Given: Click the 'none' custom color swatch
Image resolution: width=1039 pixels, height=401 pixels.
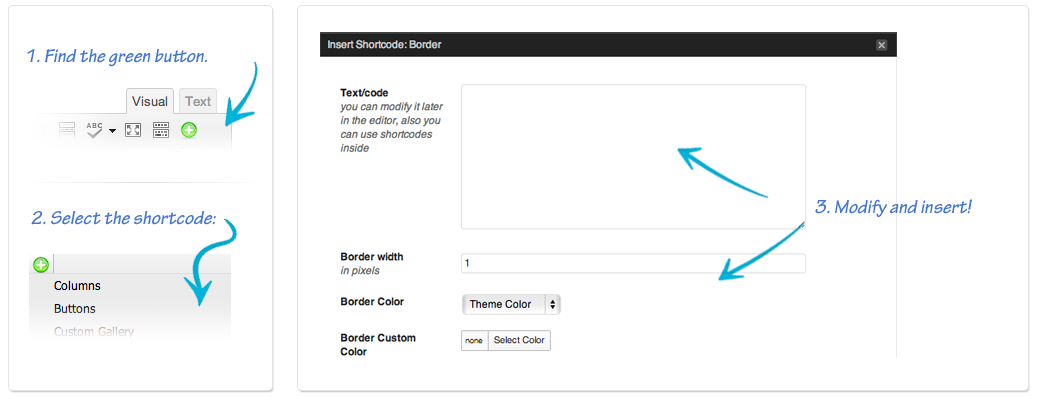Looking at the screenshot, I should (474, 341).
